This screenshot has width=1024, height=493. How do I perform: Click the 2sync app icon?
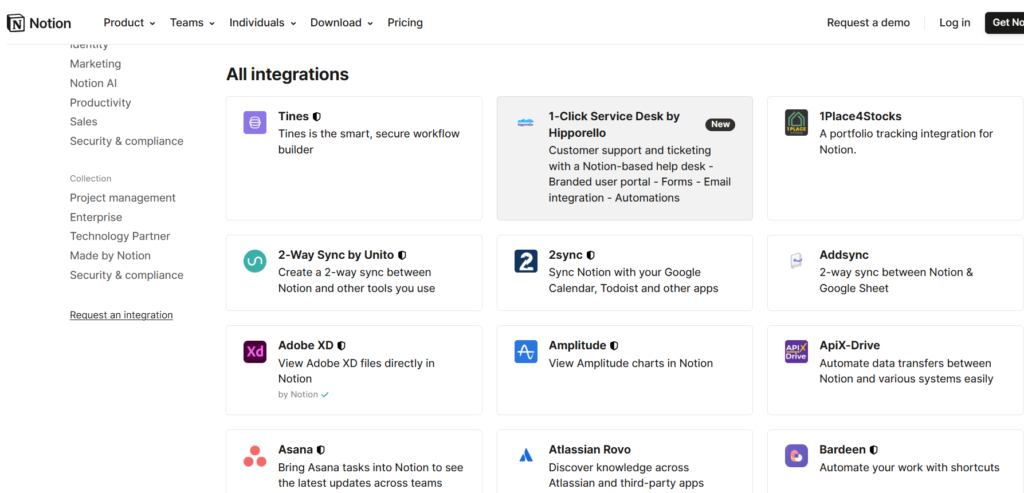point(525,261)
